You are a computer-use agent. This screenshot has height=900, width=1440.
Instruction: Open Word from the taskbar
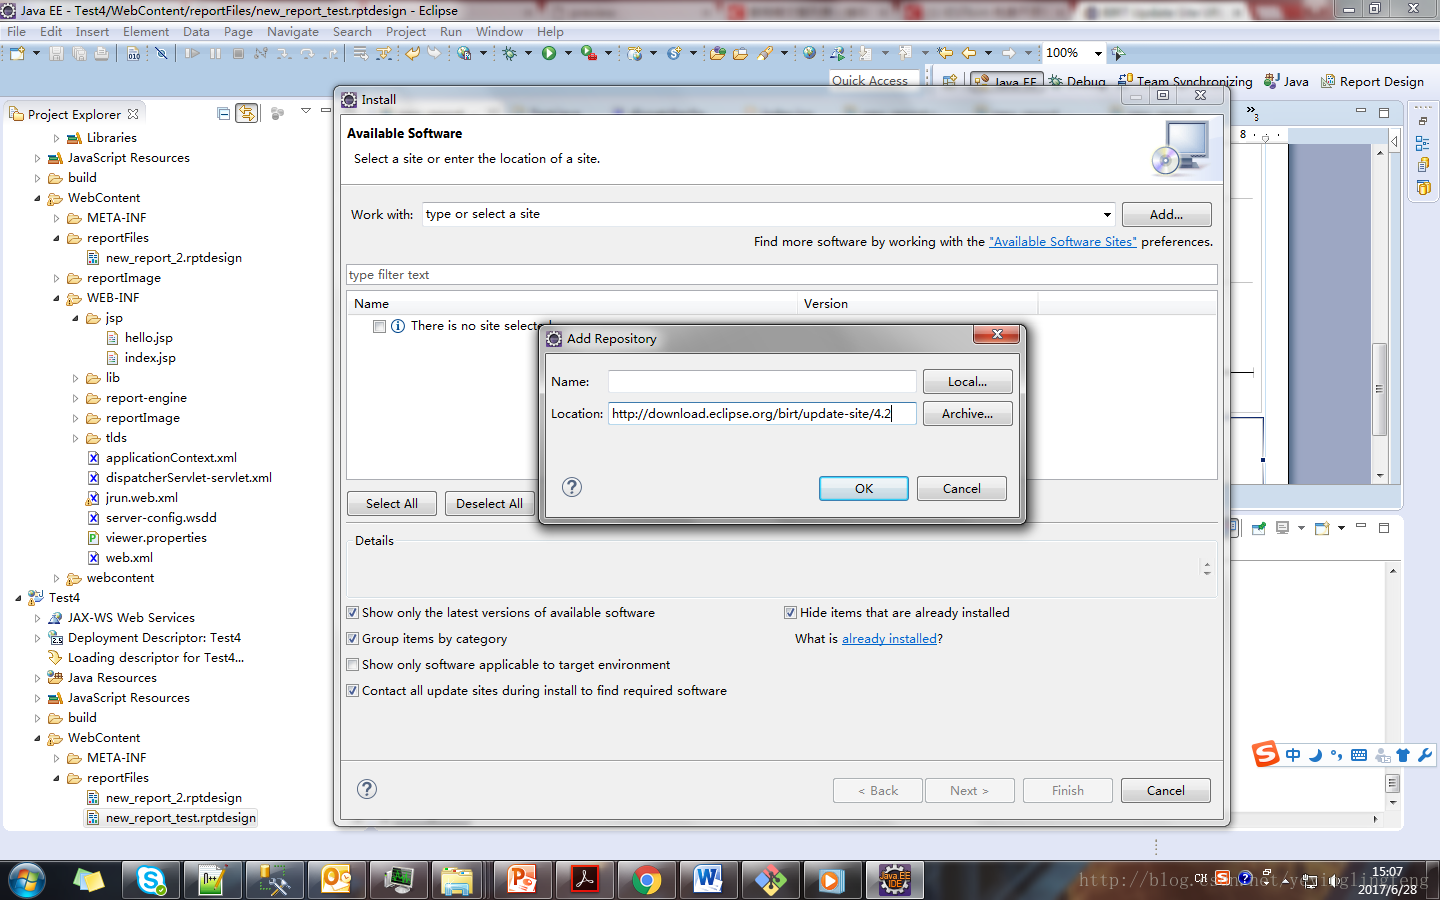click(709, 880)
